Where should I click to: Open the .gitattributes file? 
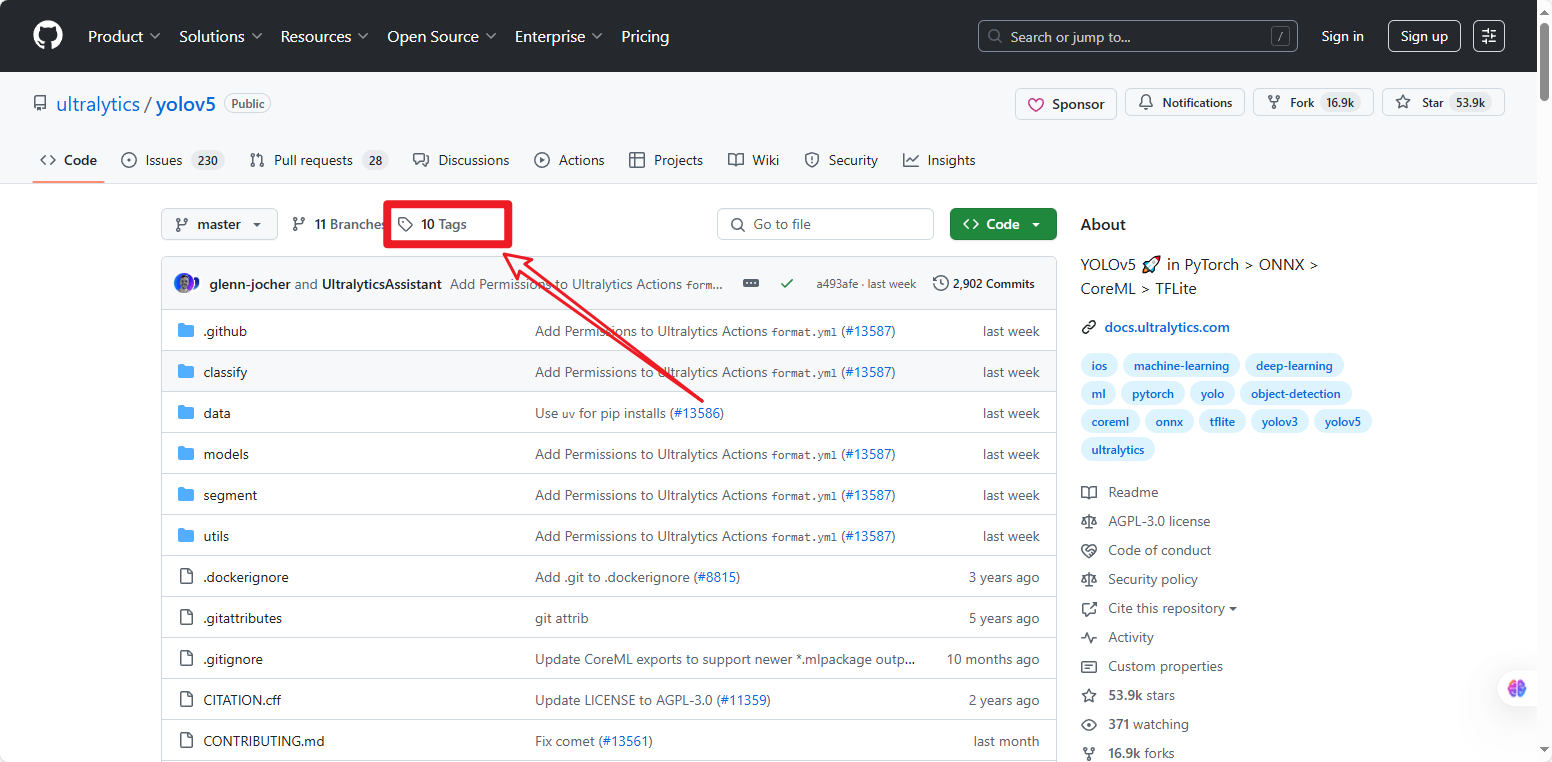coord(243,618)
